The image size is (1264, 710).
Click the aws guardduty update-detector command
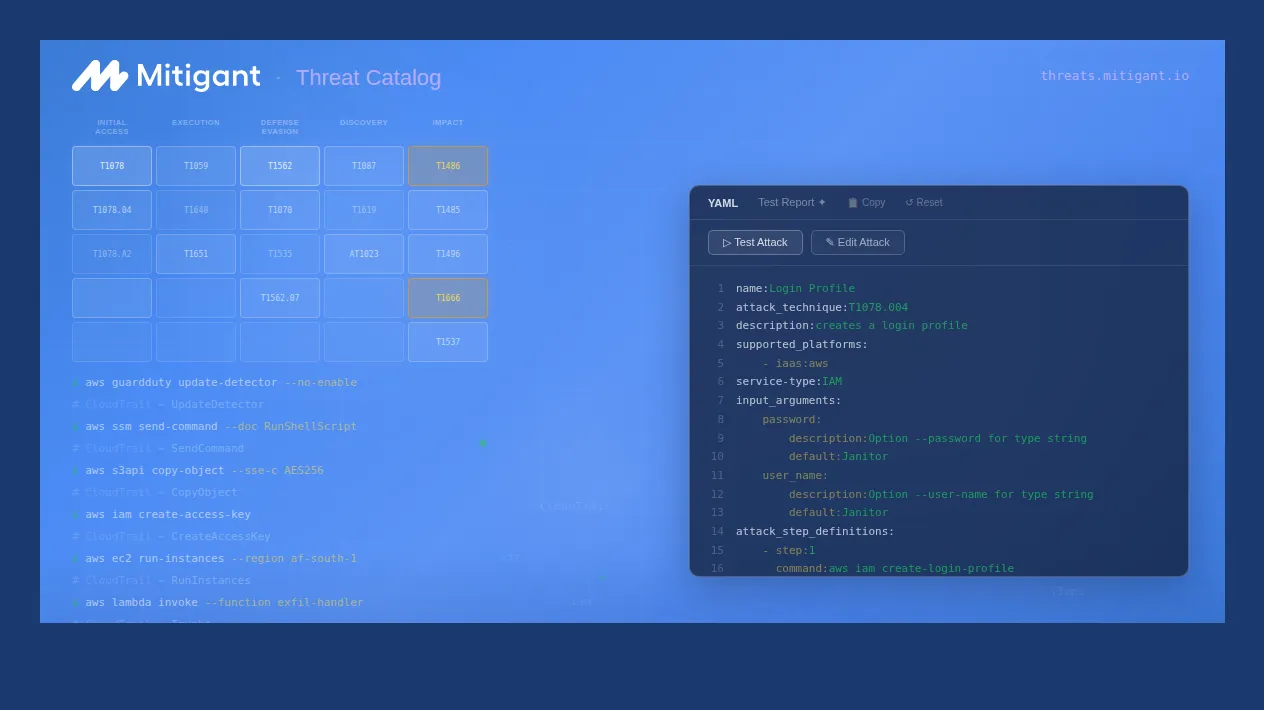(x=215, y=382)
